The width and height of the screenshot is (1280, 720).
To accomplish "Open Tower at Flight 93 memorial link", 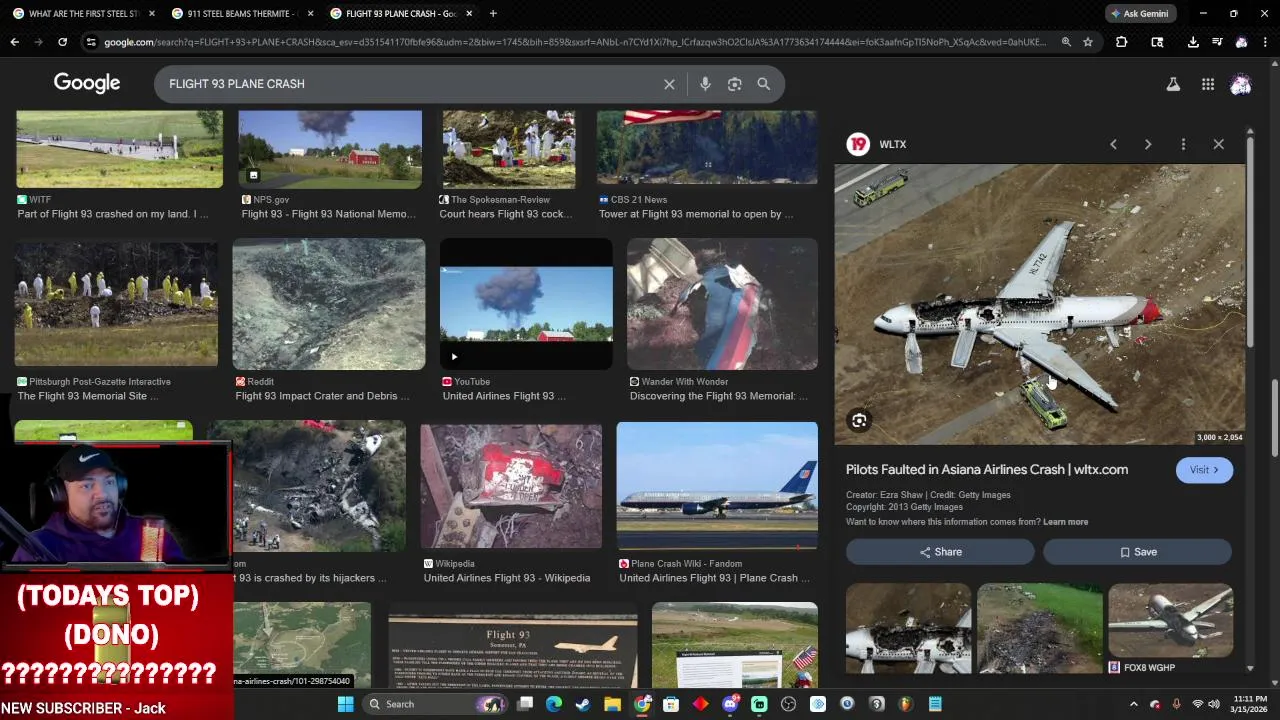I will (x=696, y=214).
